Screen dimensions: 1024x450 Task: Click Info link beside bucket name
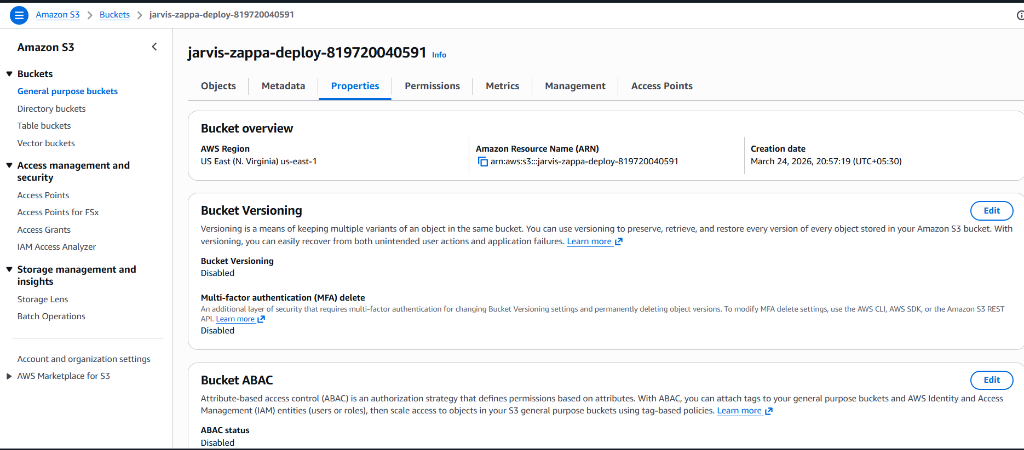(x=439, y=55)
